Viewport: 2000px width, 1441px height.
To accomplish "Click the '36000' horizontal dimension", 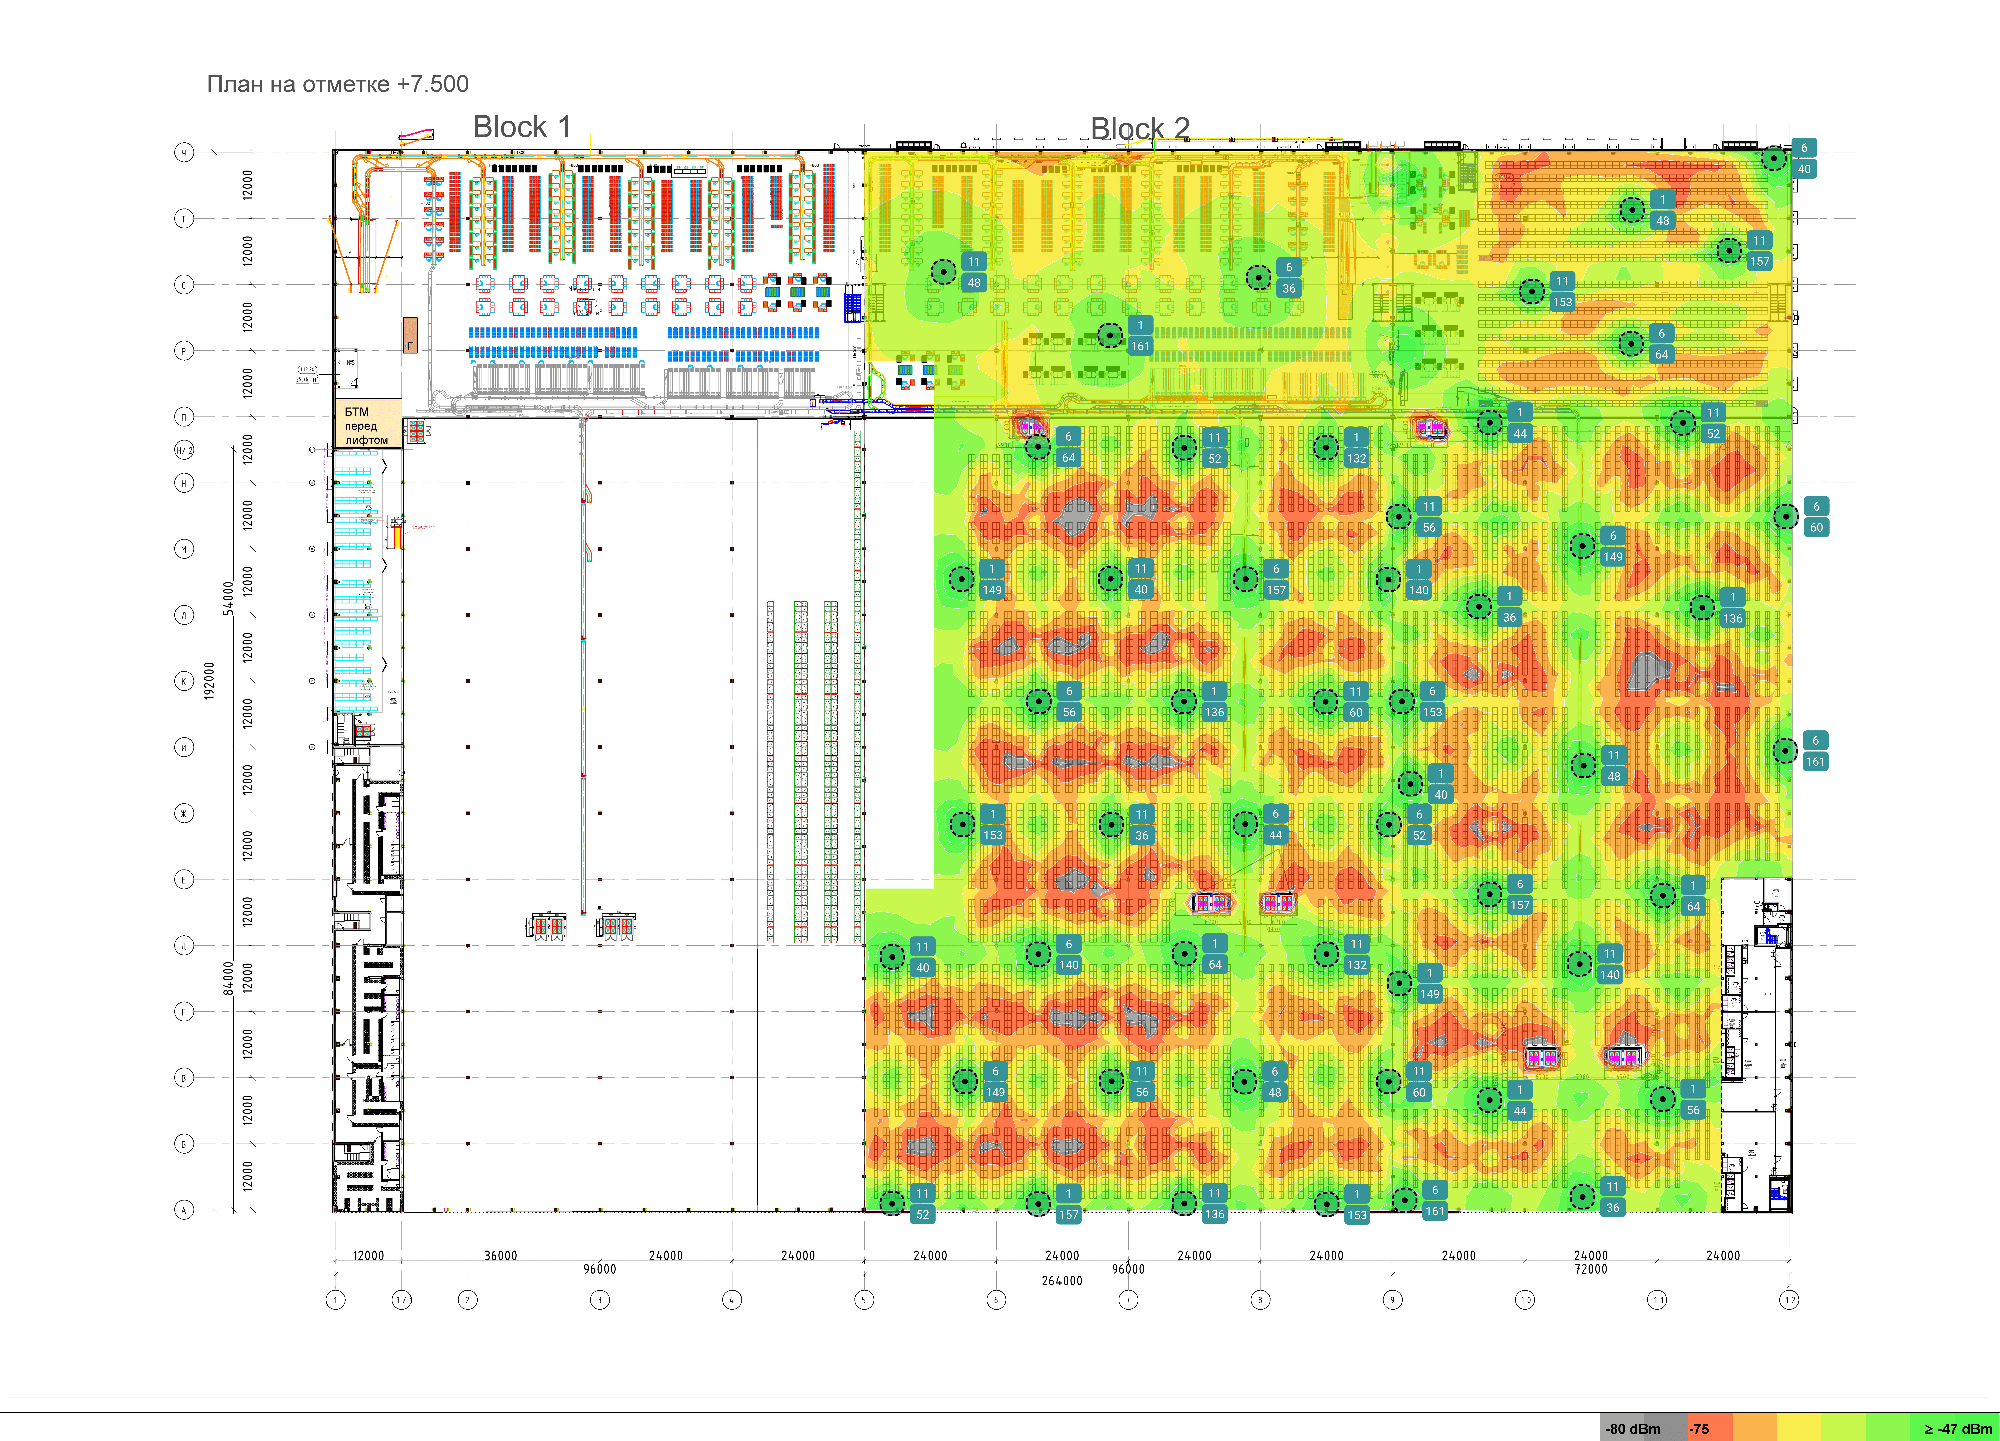I will click(501, 1256).
